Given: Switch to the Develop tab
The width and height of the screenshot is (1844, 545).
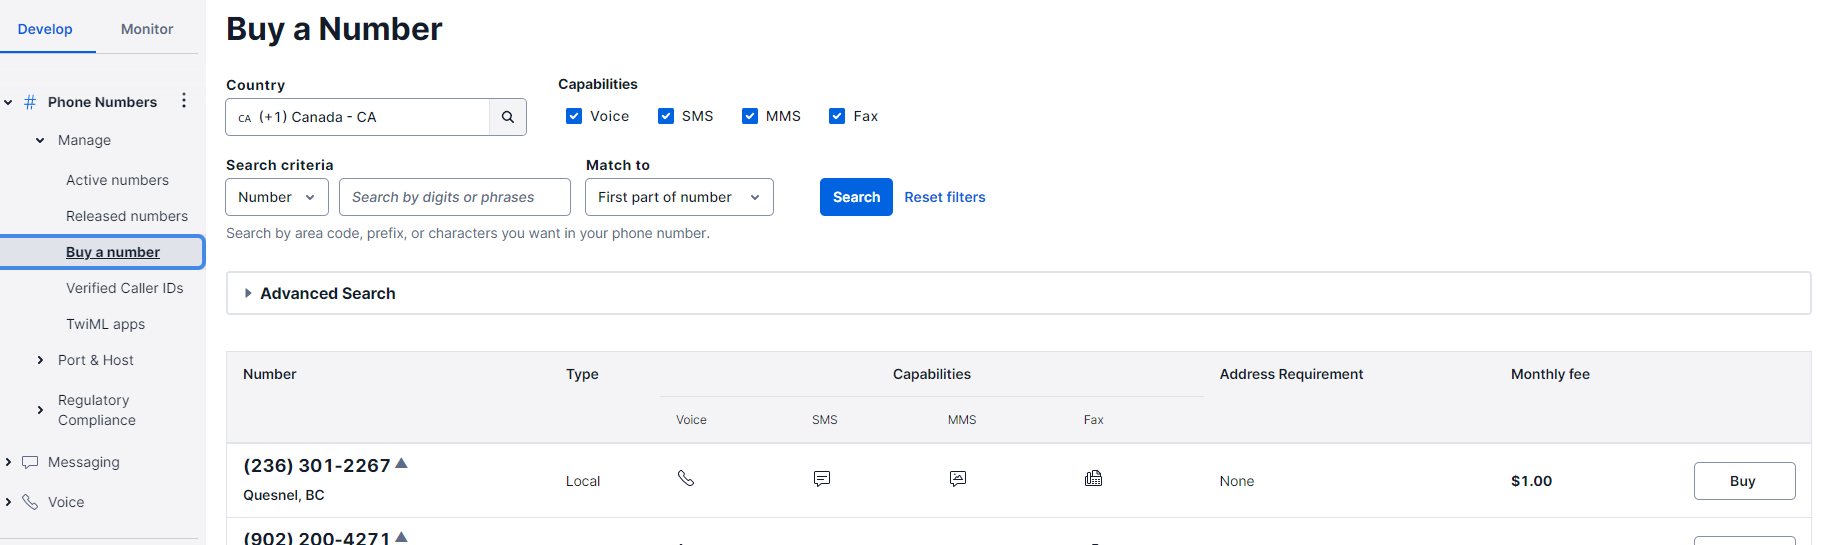Looking at the screenshot, I should (45, 29).
